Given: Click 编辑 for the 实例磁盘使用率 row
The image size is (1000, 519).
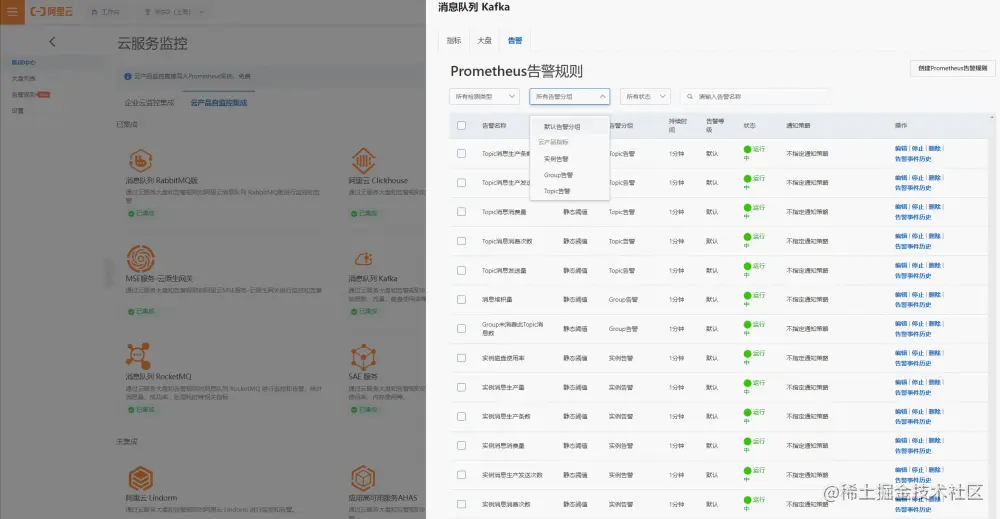Looking at the screenshot, I should point(900,353).
